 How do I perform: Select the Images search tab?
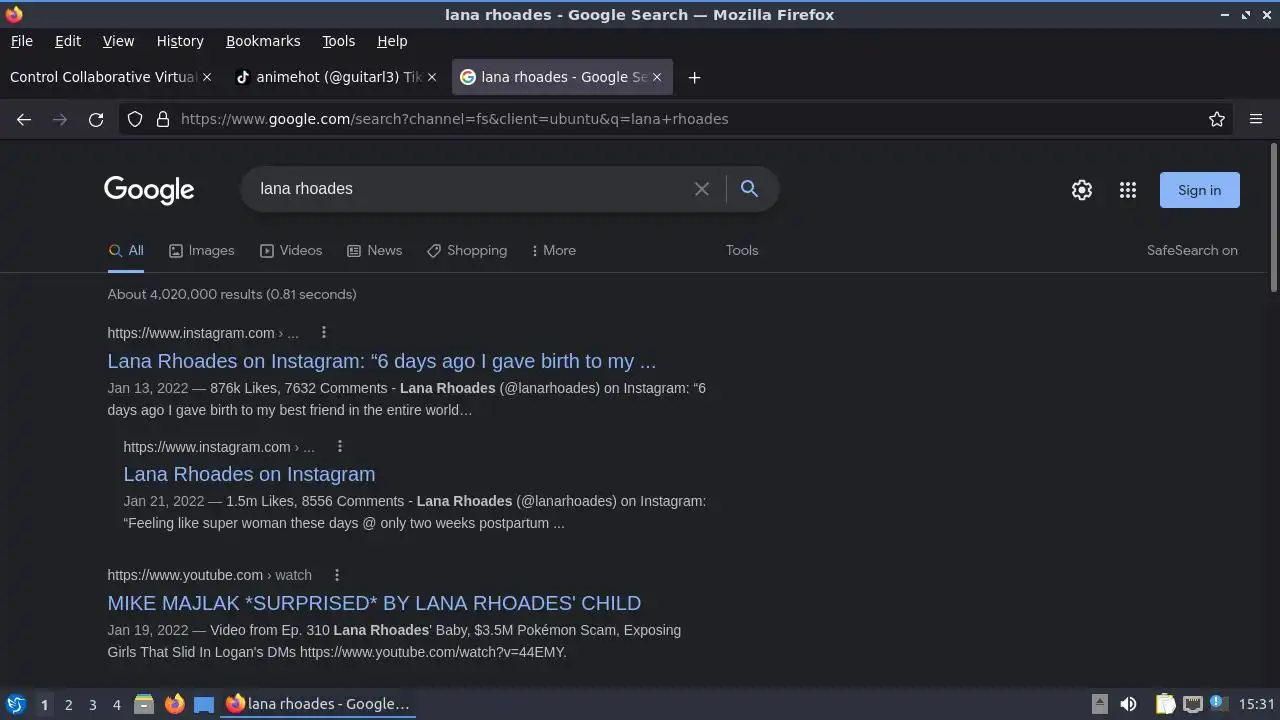pos(201,250)
